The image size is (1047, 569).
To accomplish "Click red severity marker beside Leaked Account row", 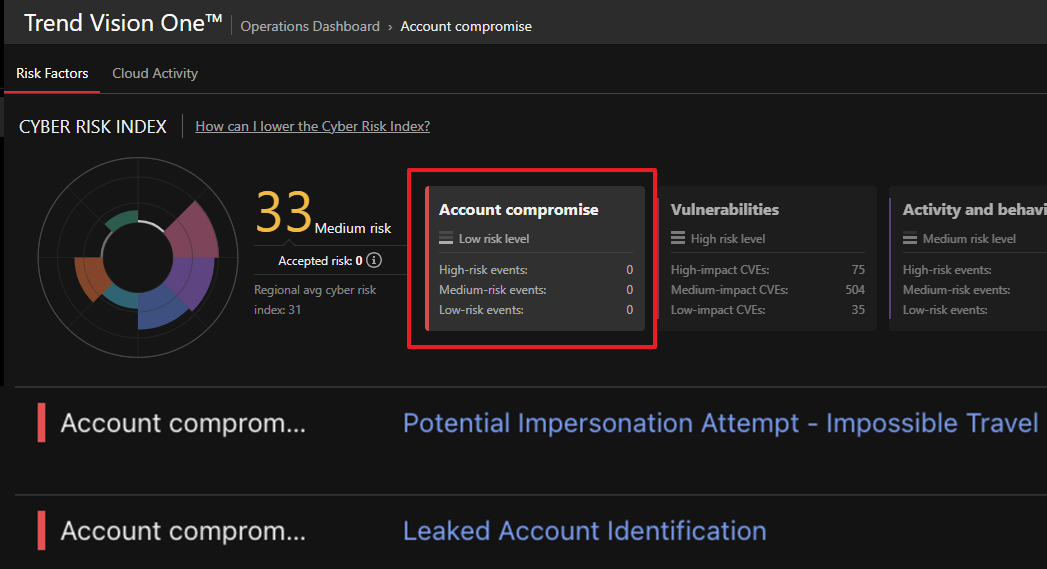I will [x=41, y=531].
